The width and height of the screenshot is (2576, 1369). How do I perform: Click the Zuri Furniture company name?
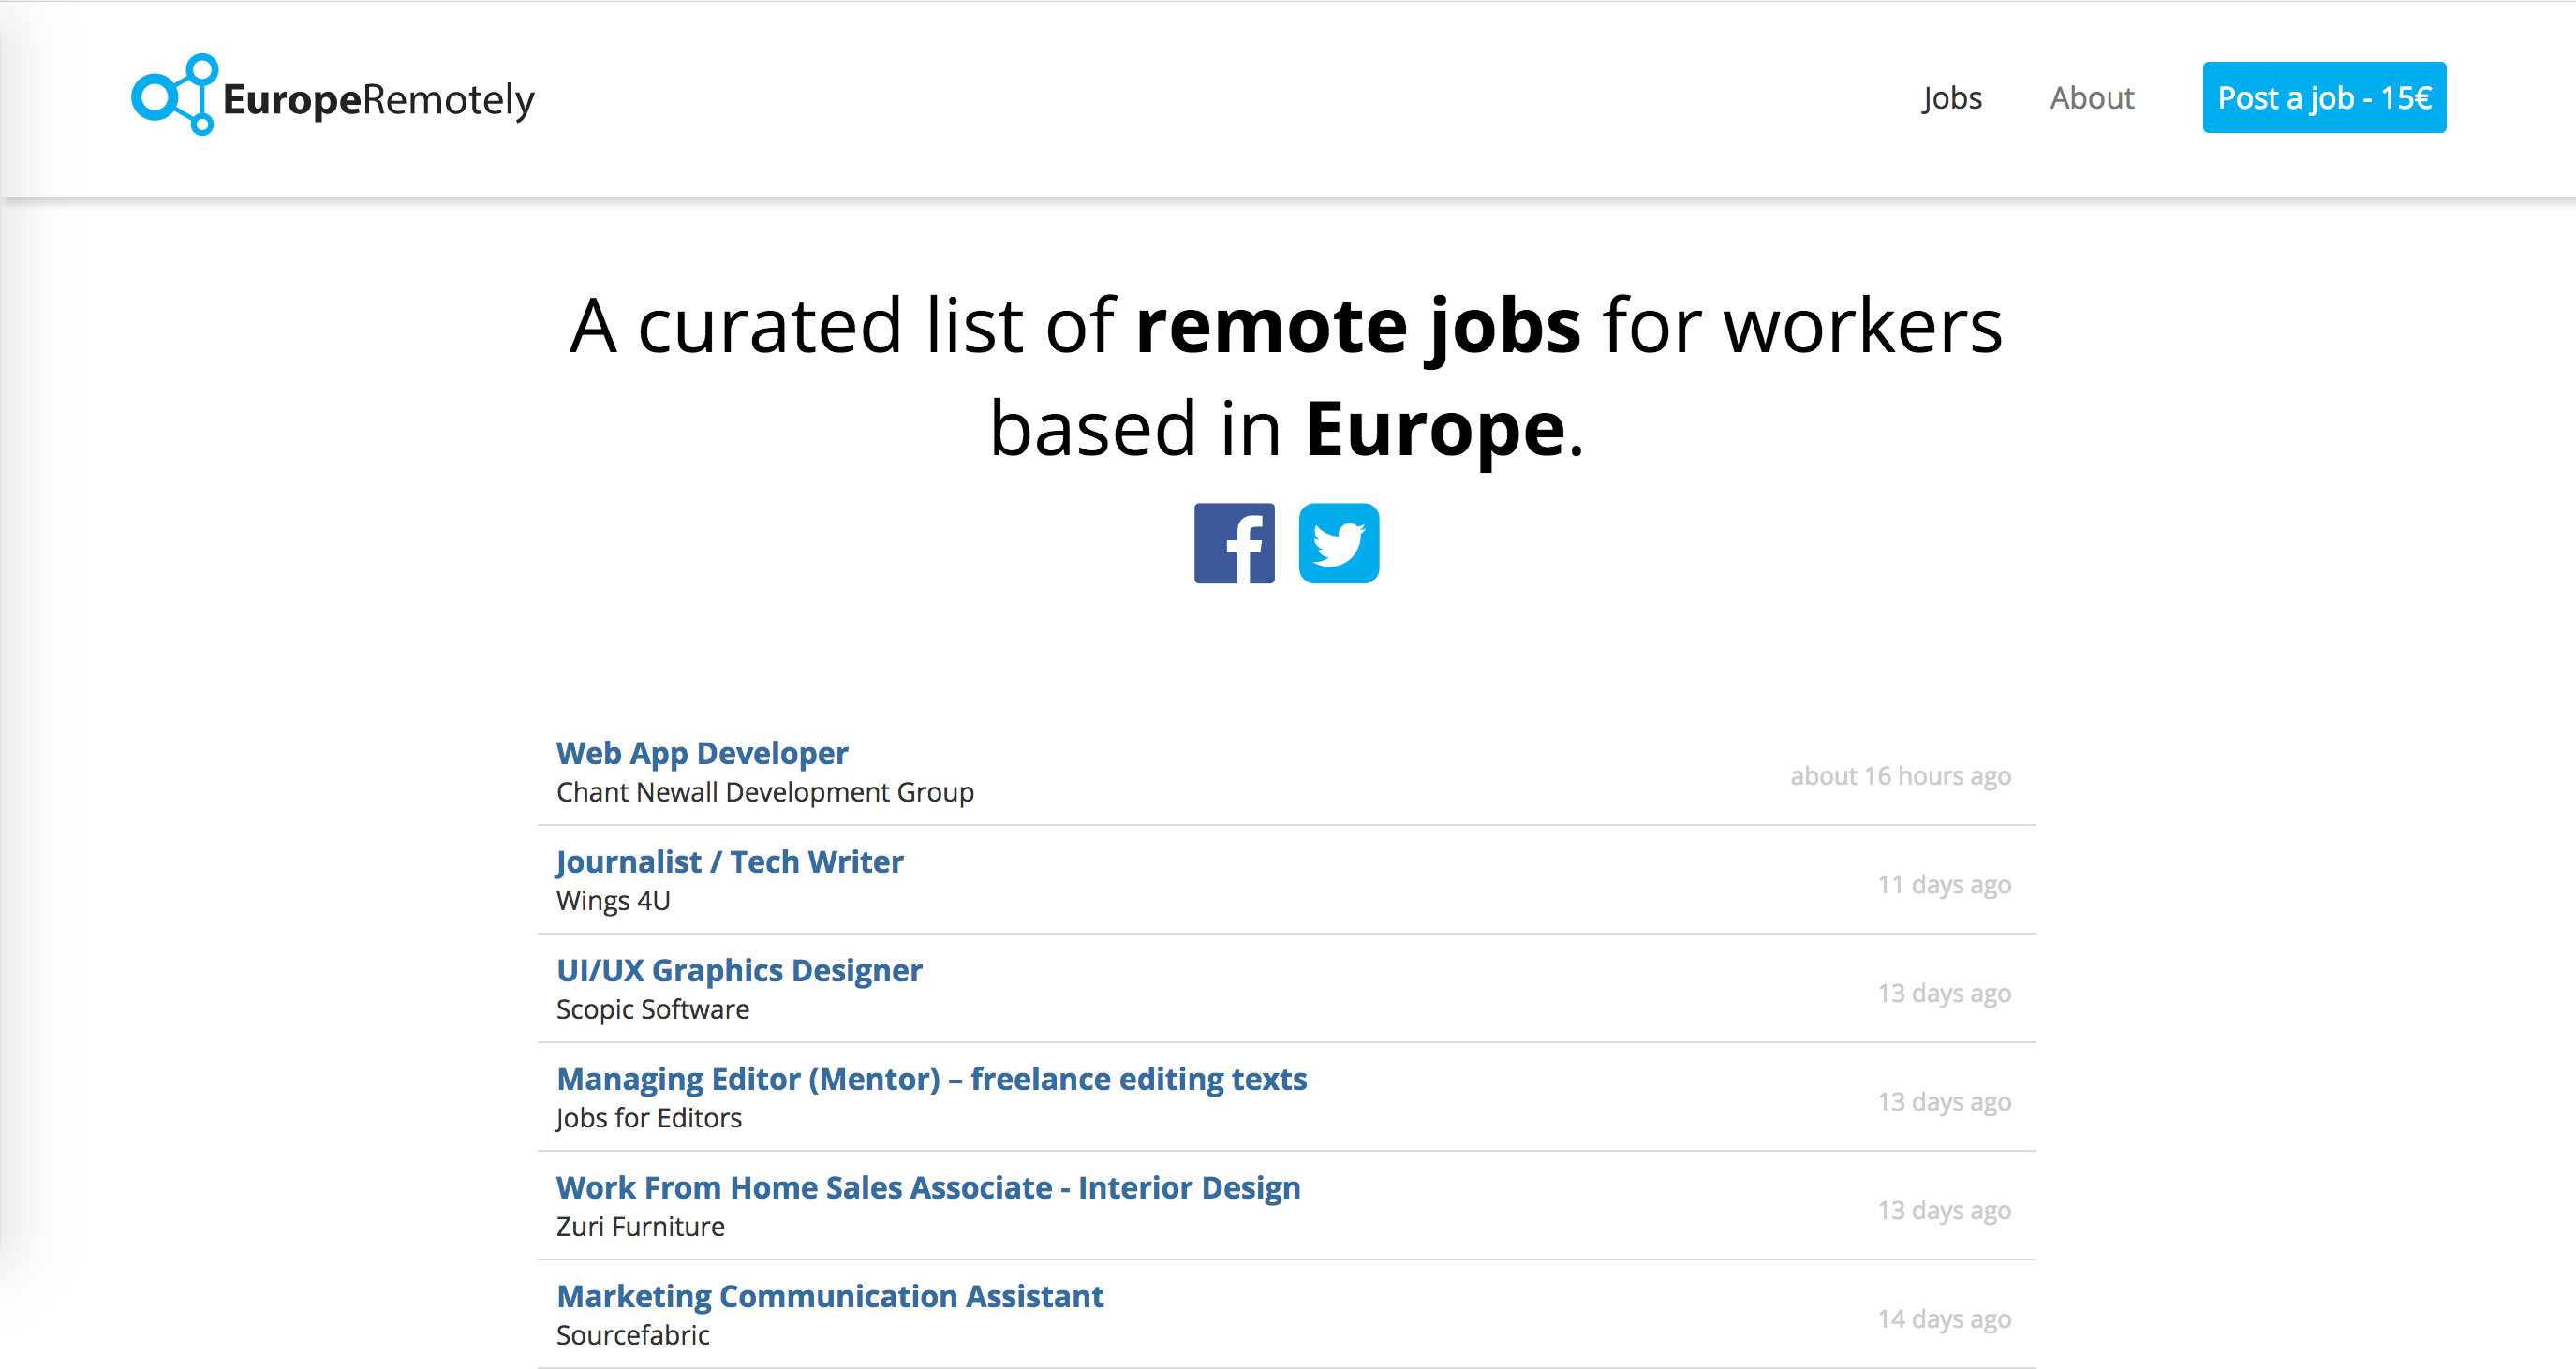click(640, 1226)
